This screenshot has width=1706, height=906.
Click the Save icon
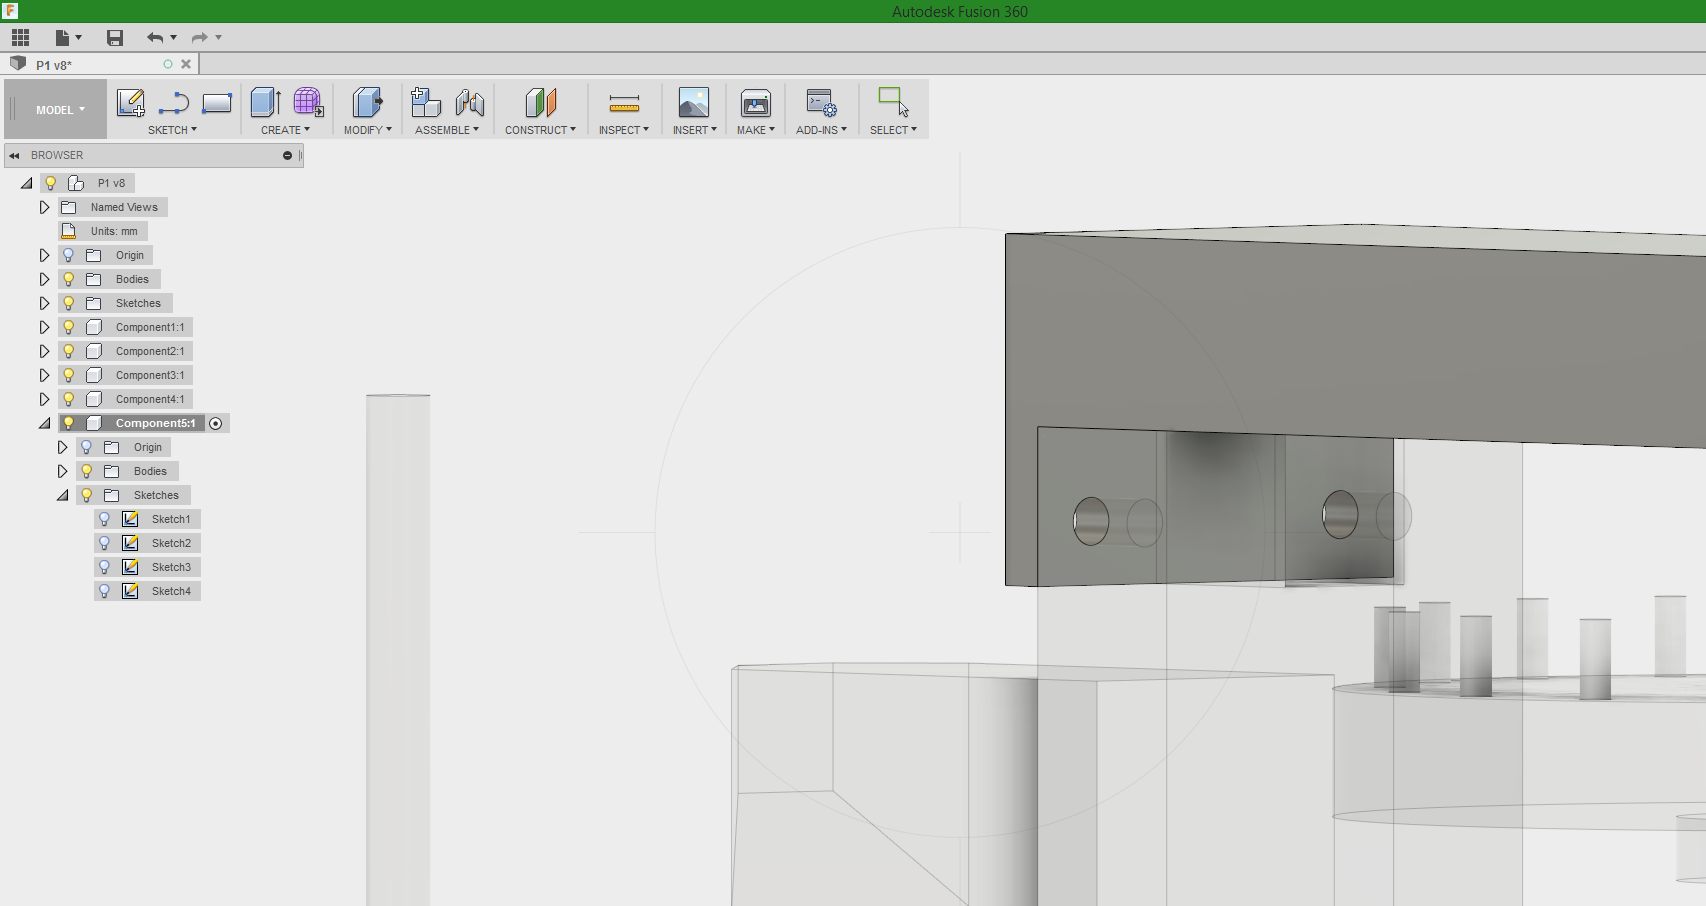tap(115, 38)
